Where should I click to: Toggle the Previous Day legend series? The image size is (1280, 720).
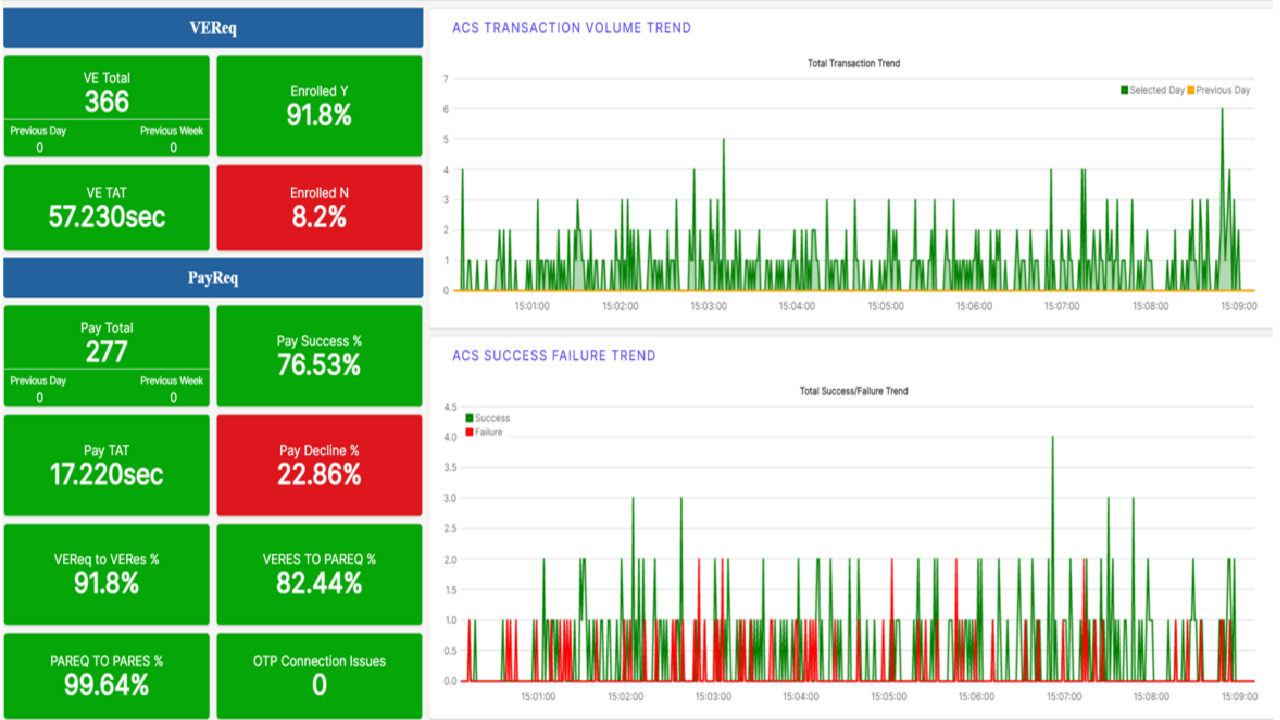[x=1222, y=90]
